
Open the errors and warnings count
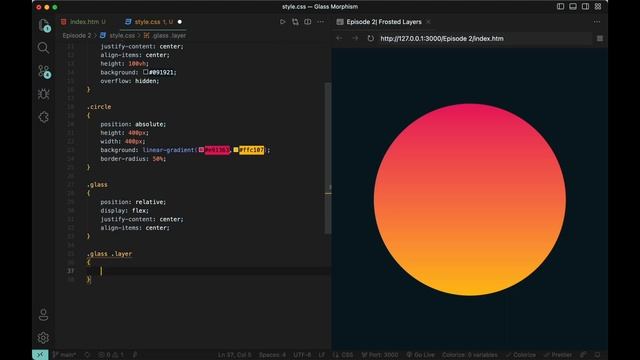point(111,355)
